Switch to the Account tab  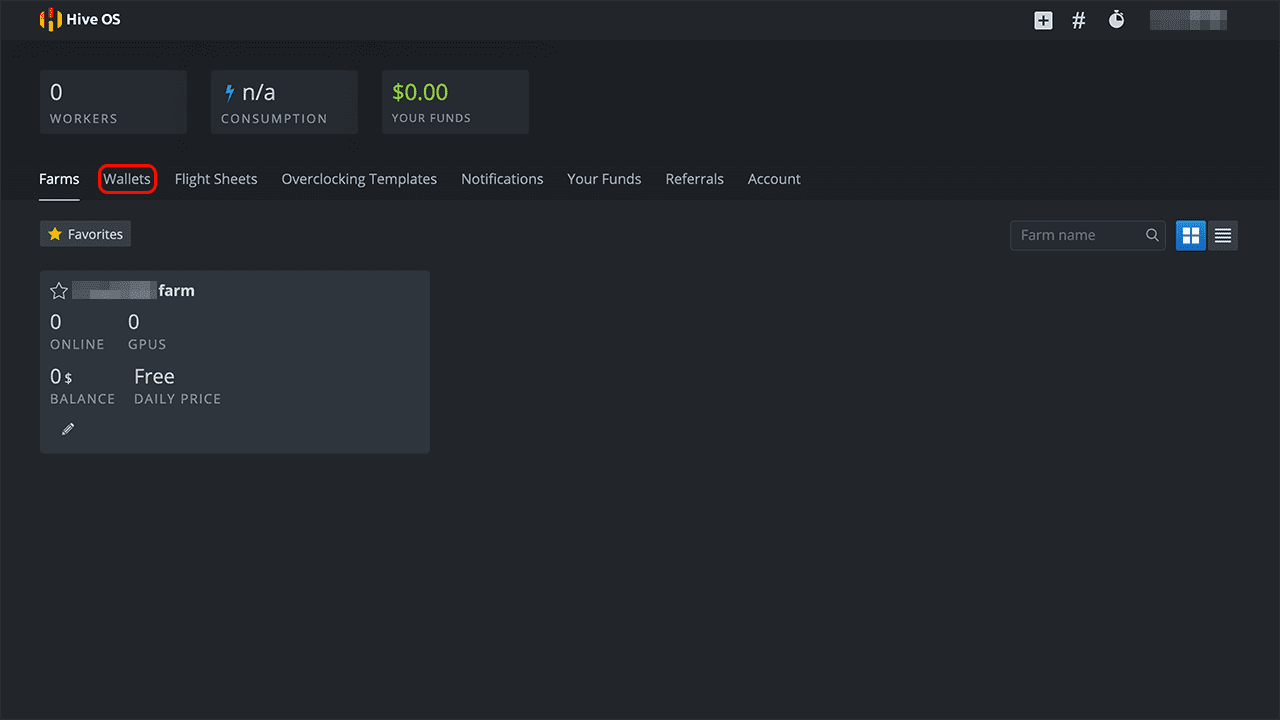[x=774, y=179]
